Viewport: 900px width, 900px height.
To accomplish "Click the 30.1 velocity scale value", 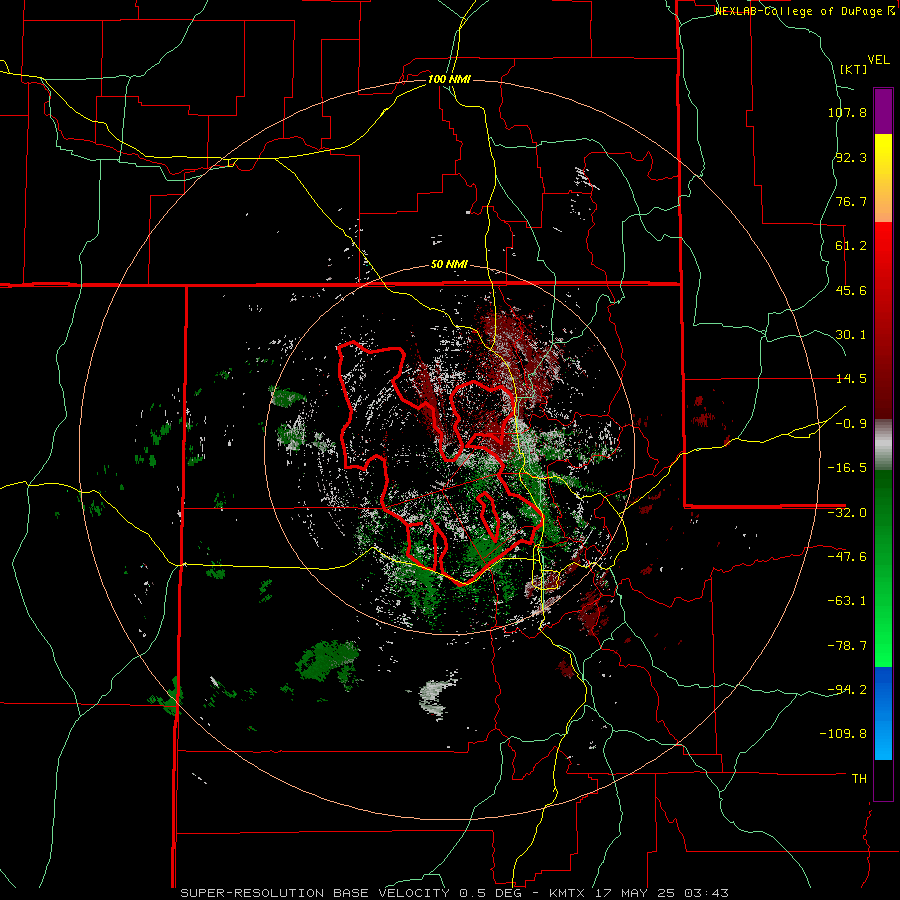I will tap(851, 335).
